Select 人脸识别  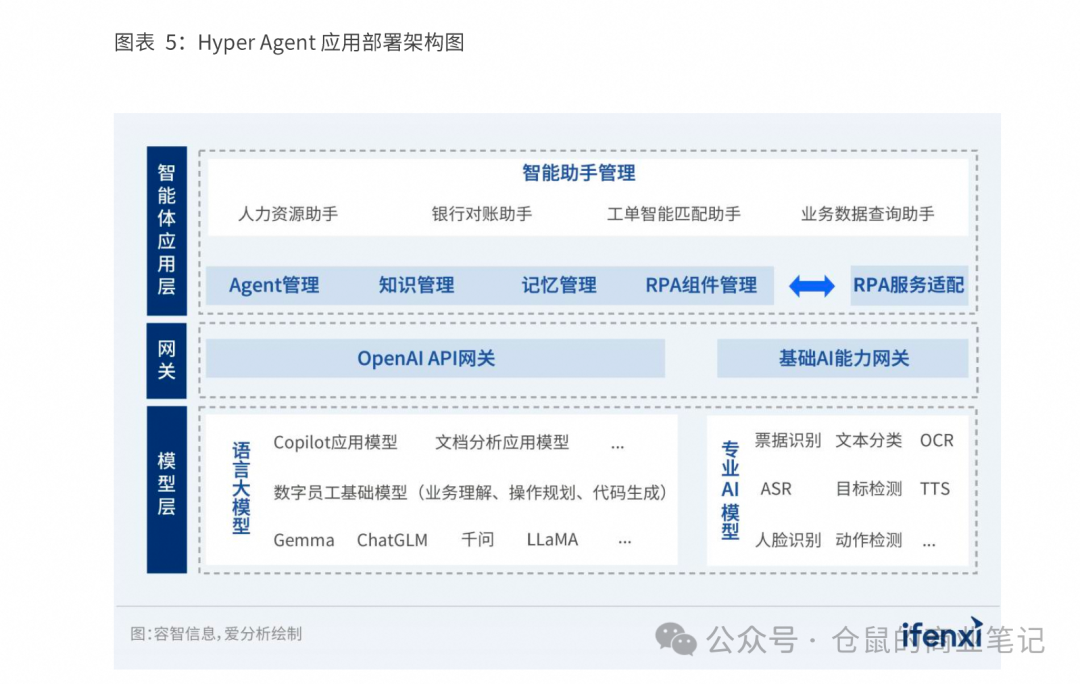click(x=788, y=540)
